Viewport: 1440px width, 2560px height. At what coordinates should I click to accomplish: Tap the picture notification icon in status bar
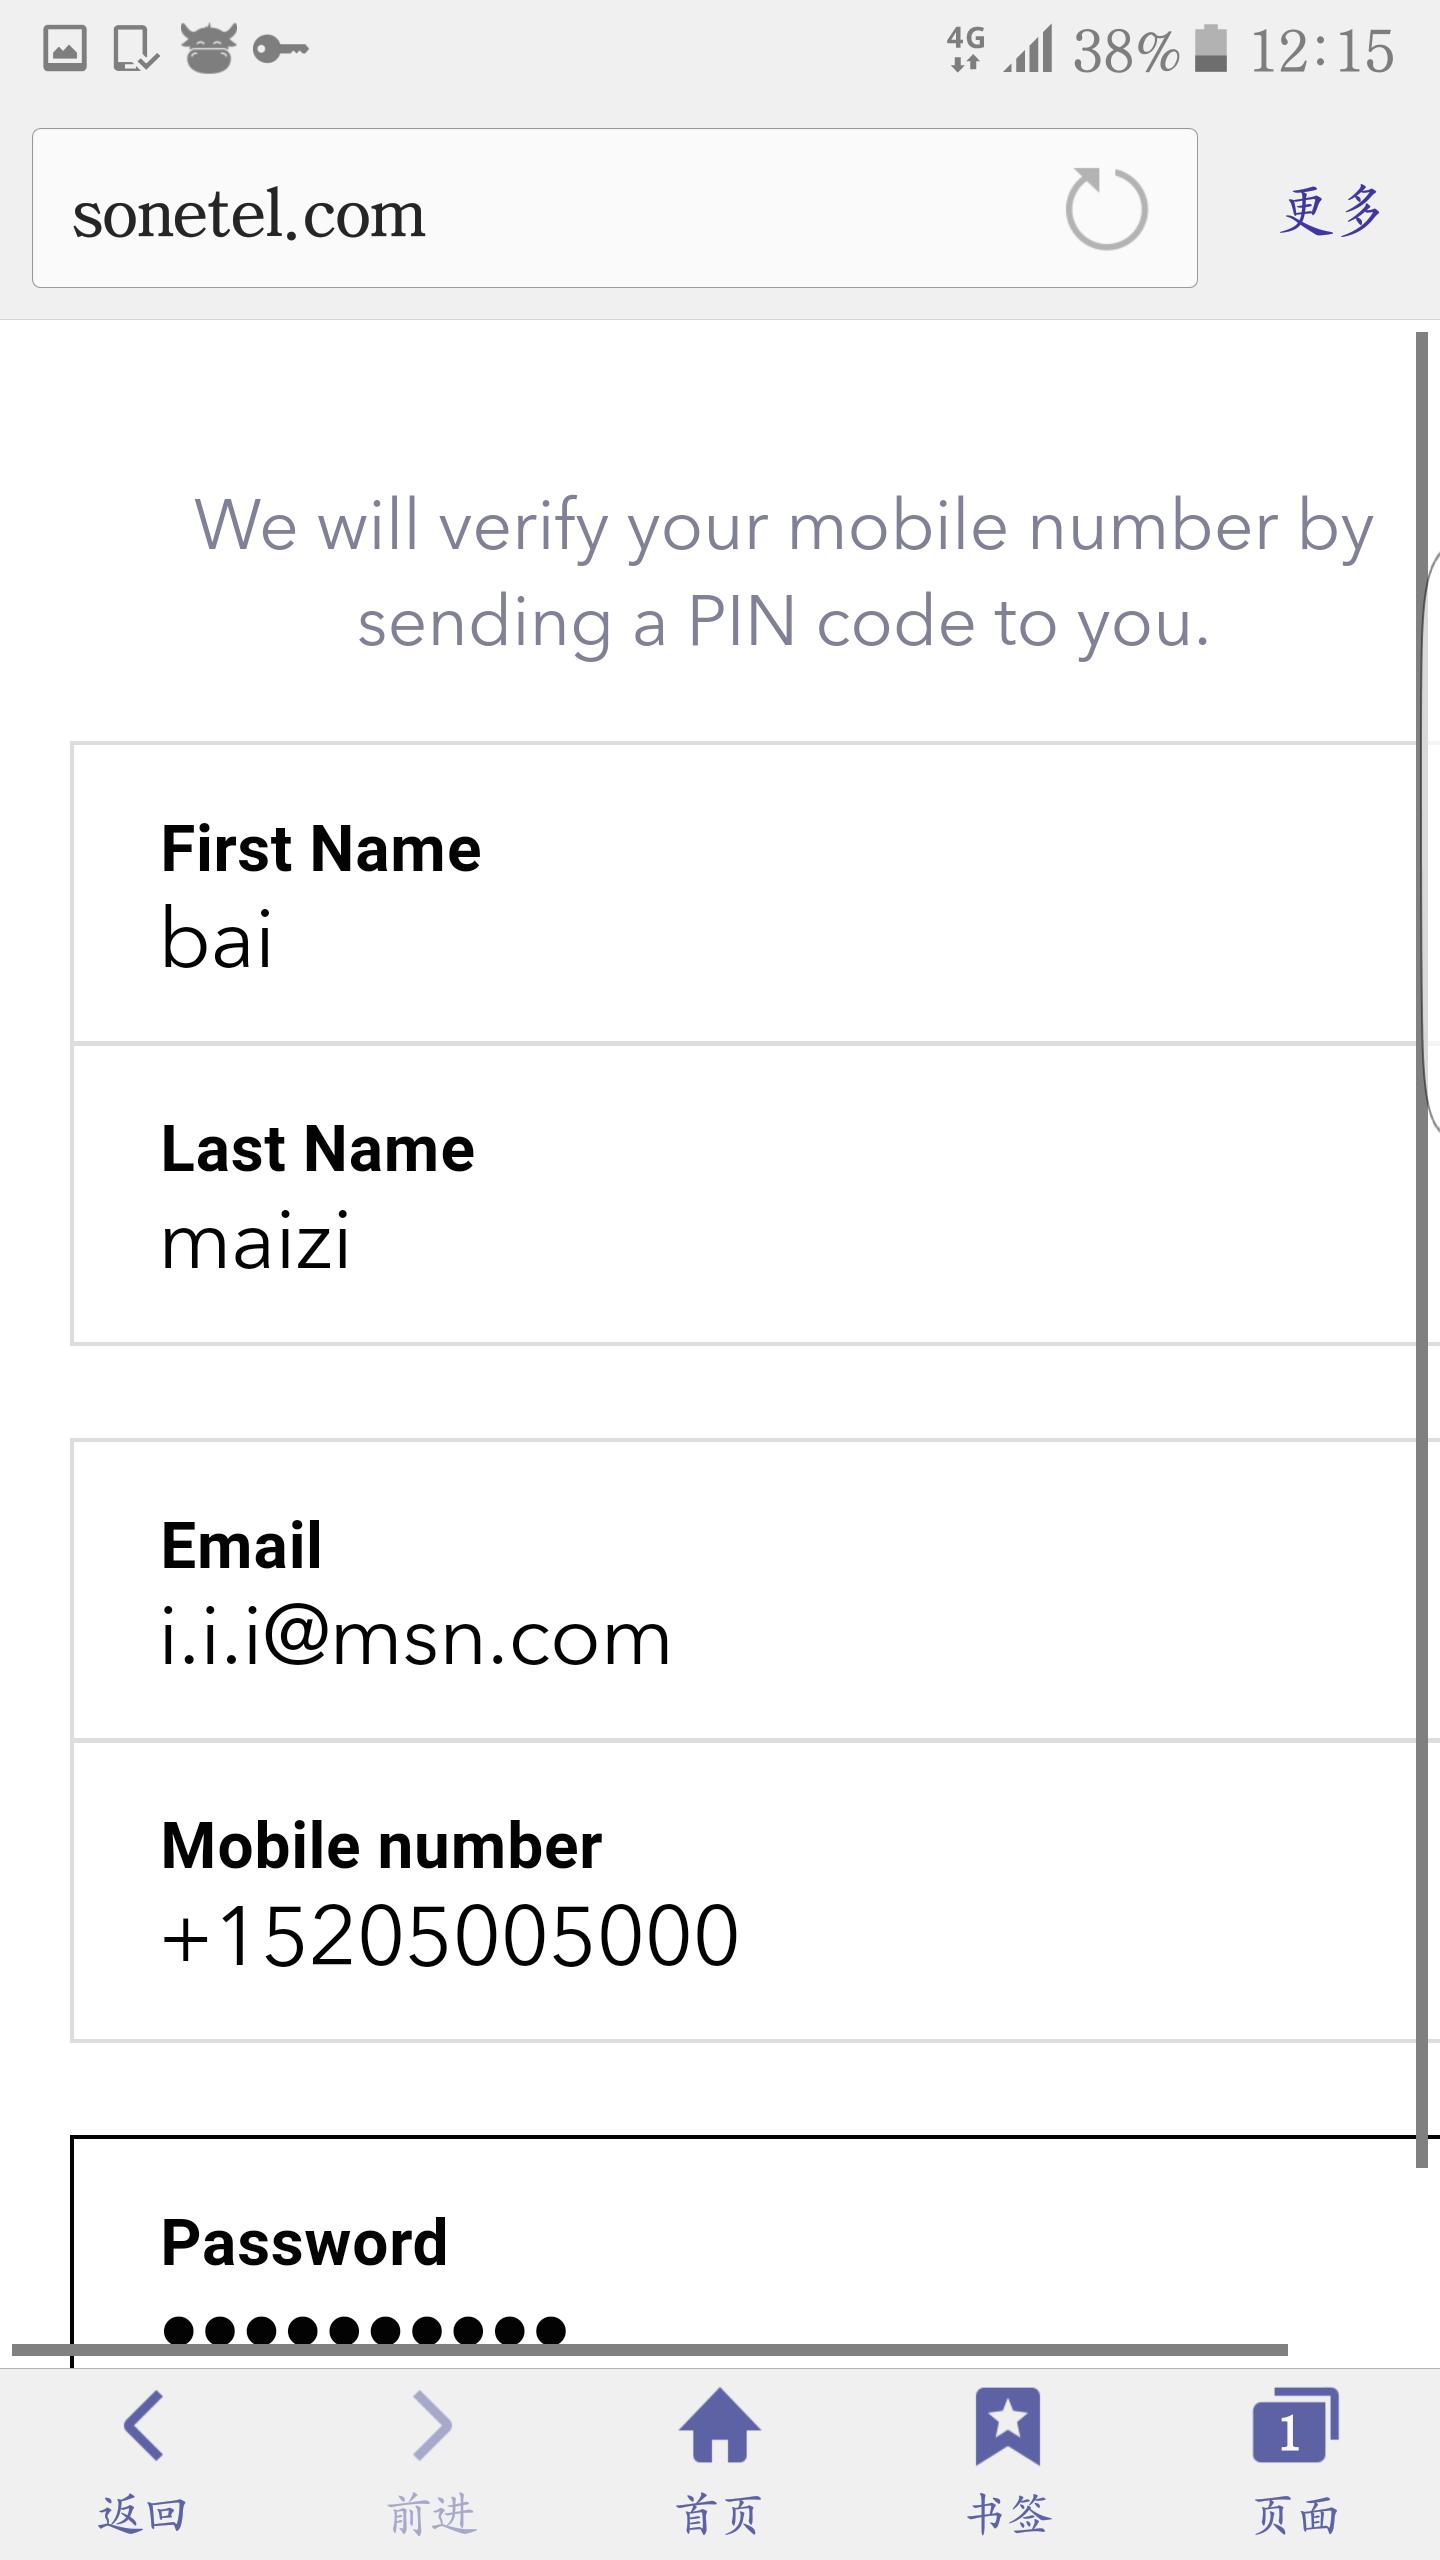pyautogui.click(x=65, y=49)
